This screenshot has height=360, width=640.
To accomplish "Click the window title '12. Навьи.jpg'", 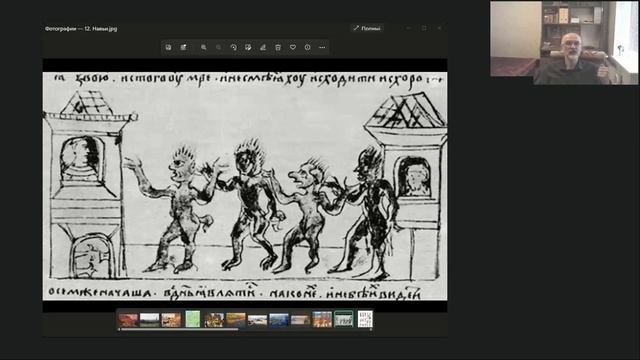I will [100, 29].
